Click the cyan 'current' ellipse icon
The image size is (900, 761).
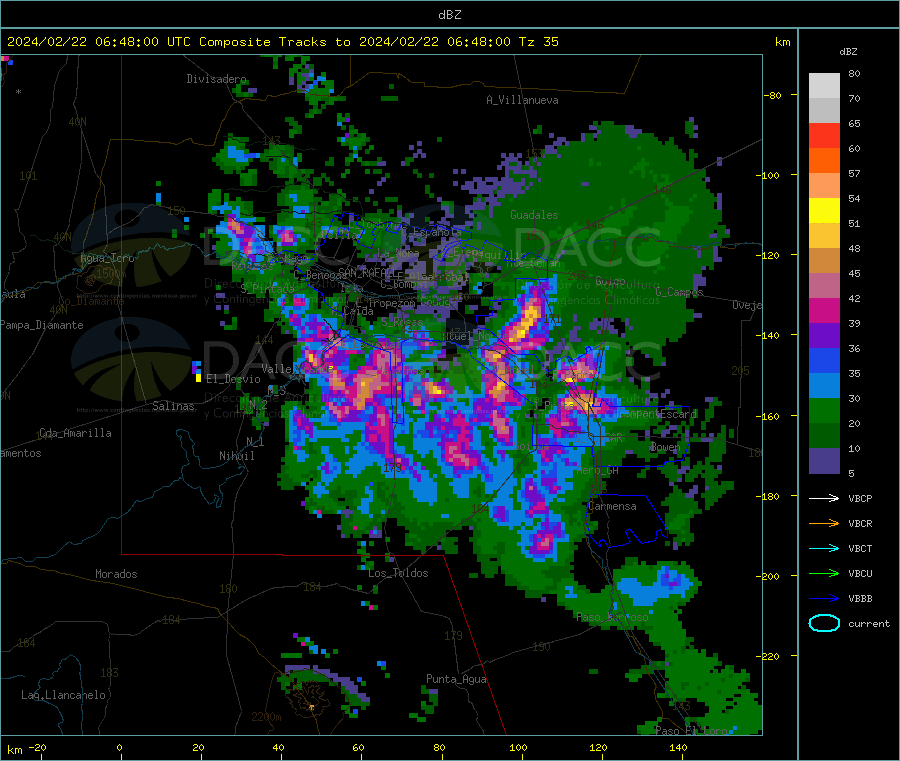824,623
